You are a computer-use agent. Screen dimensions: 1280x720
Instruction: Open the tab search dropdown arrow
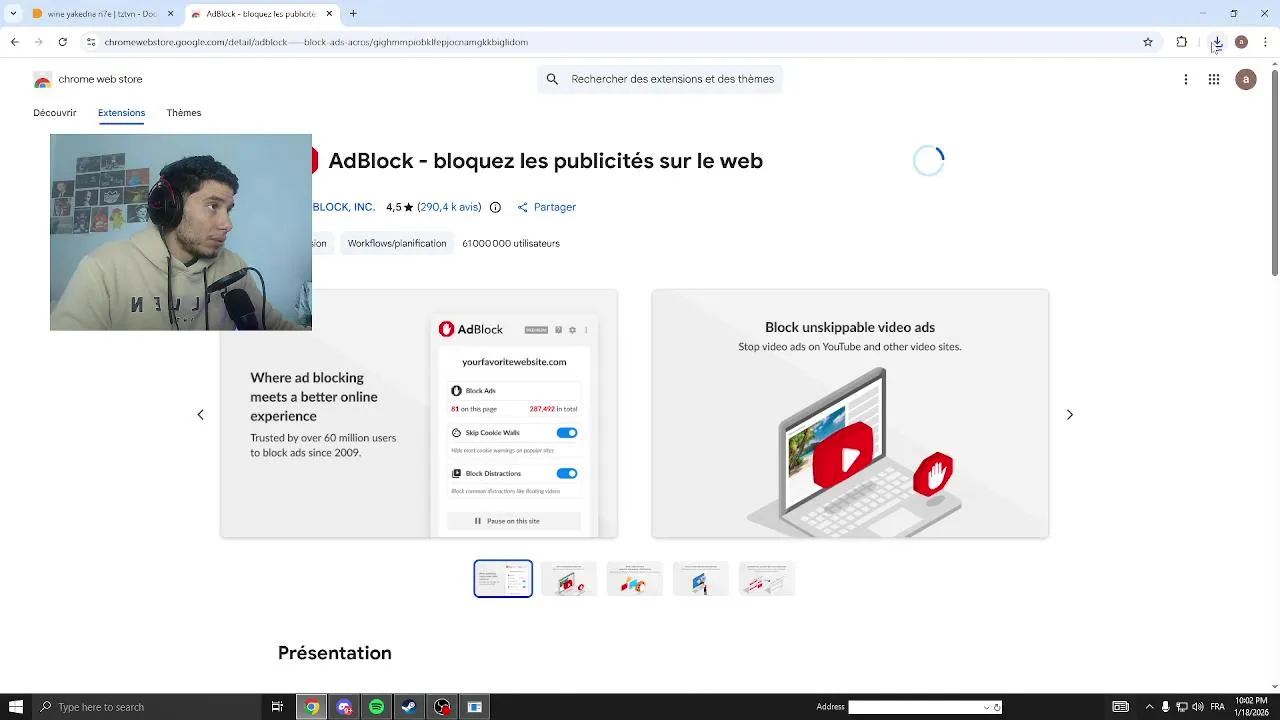coord(13,14)
